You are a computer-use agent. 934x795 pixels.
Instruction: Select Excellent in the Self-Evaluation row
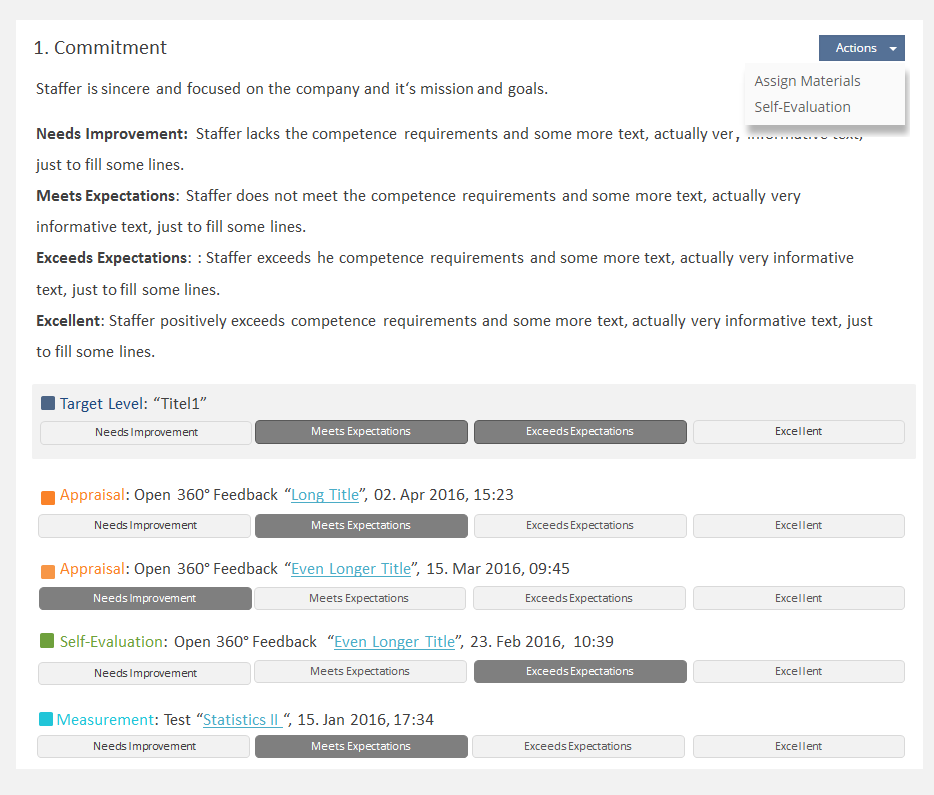[798, 672]
